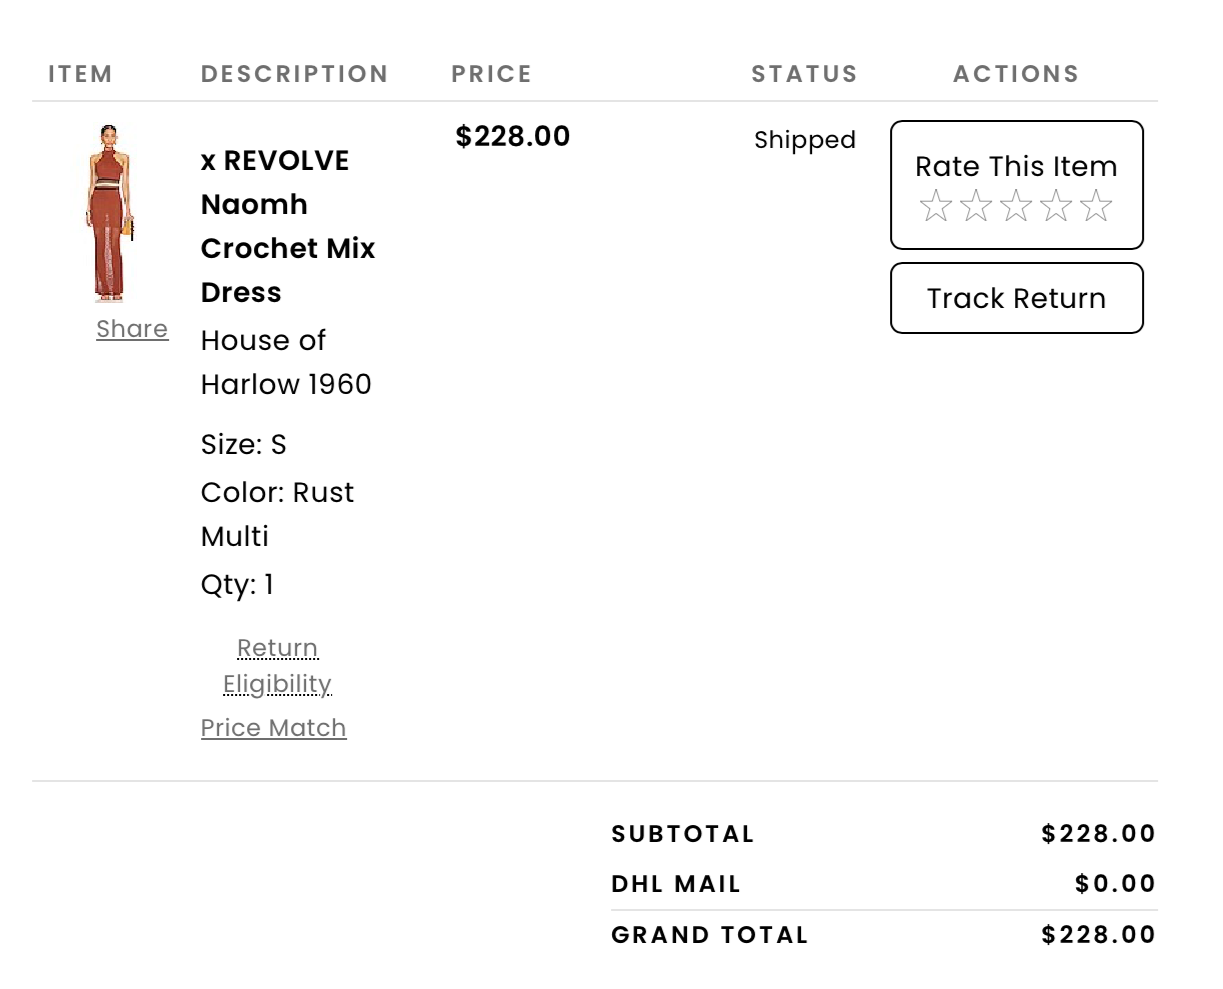This screenshot has height=989, width=1223.
Task: Give the dress a two-star rating
Action: 976,206
